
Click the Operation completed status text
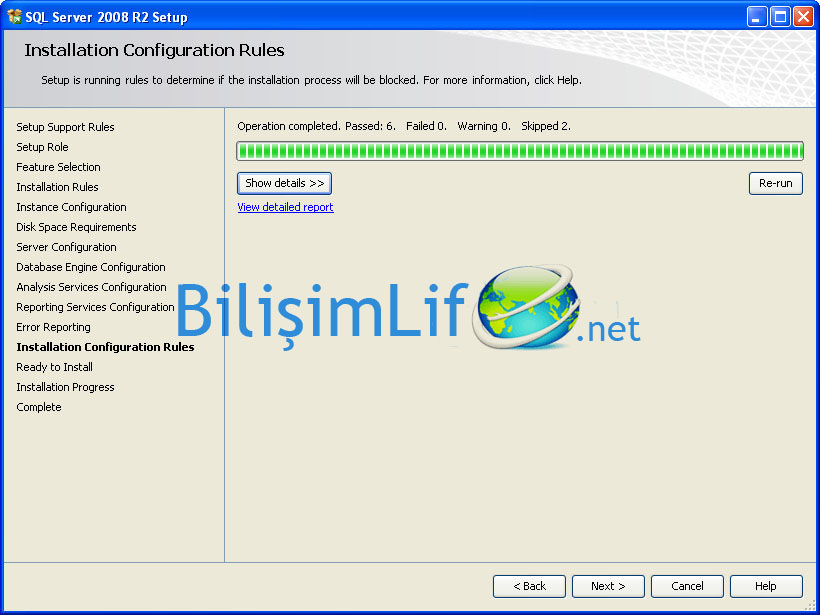[x=404, y=126]
